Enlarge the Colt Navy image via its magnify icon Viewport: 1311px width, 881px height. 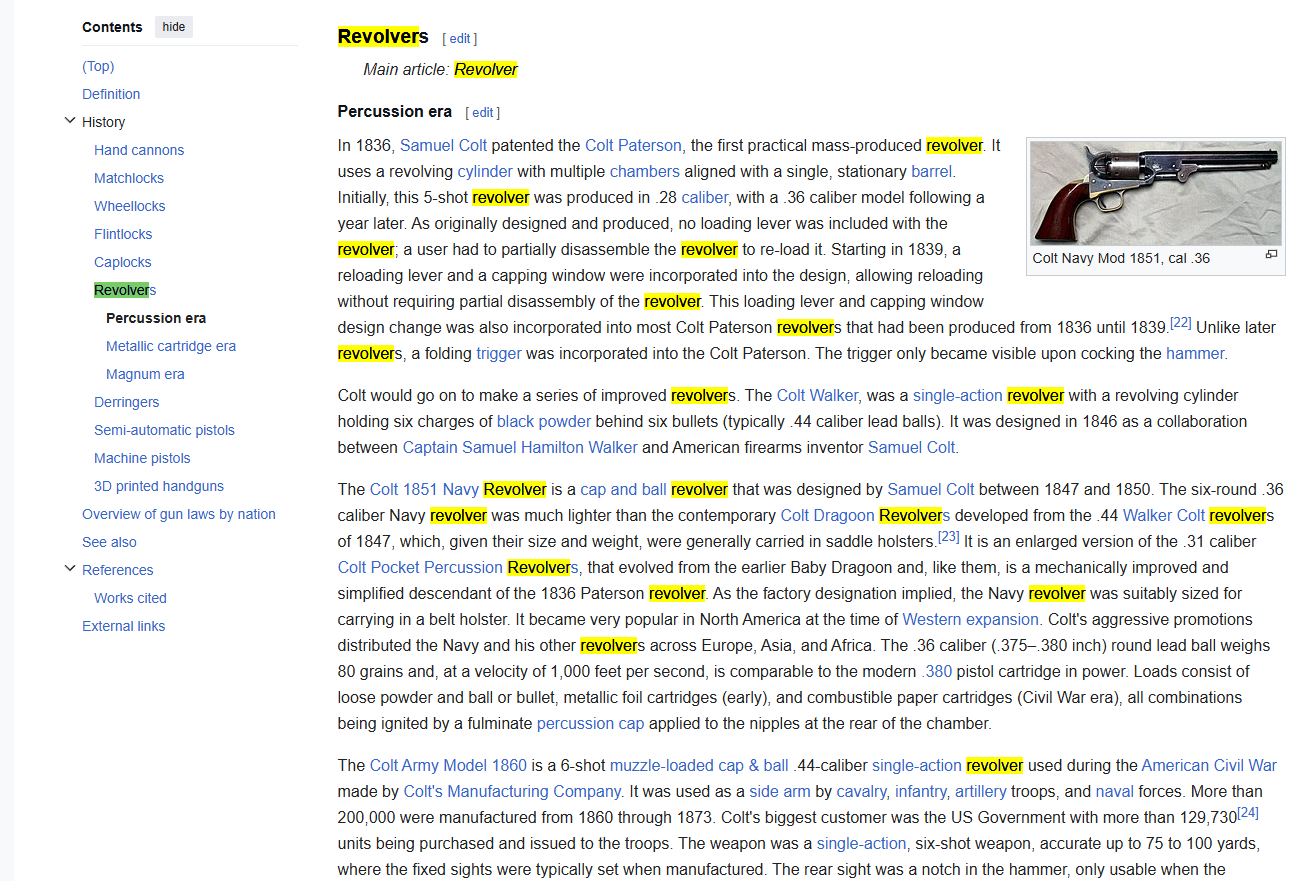click(1271, 255)
